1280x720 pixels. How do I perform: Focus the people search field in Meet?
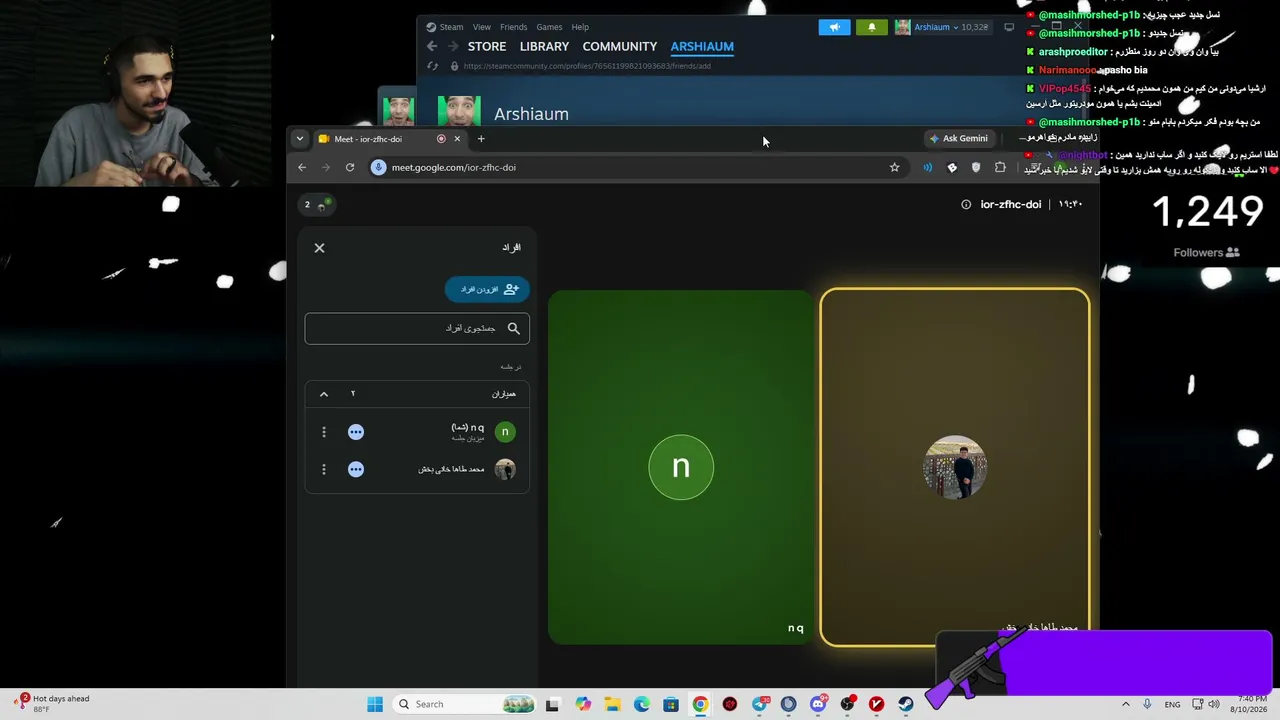417,328
